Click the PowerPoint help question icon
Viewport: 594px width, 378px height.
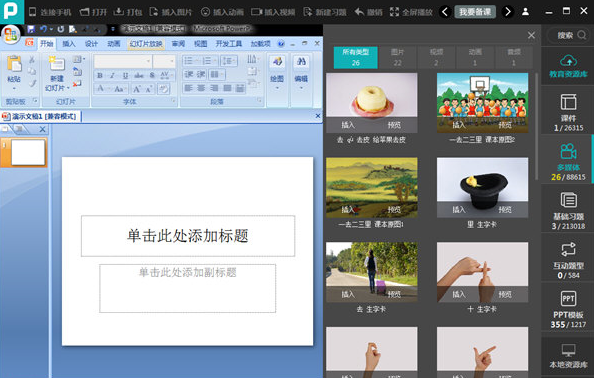[281, 44]
